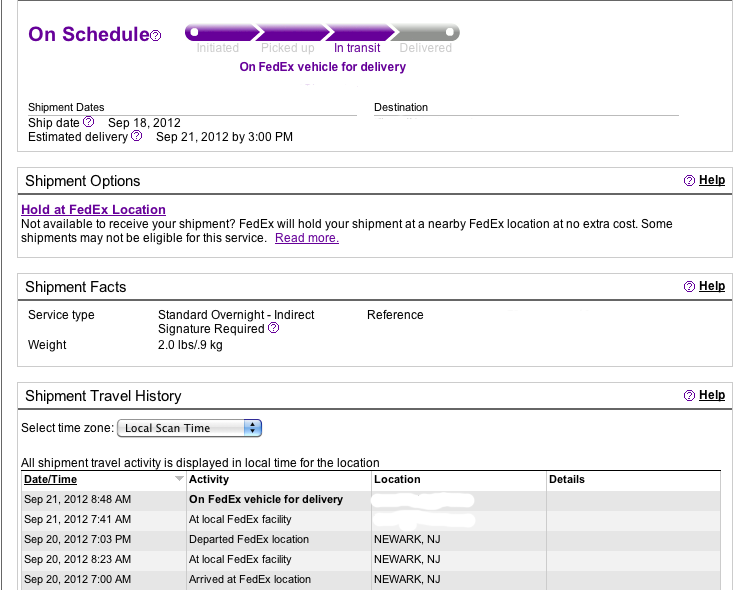Click the Location column header
Screen dimensions: 745x590
click(397, 479)
